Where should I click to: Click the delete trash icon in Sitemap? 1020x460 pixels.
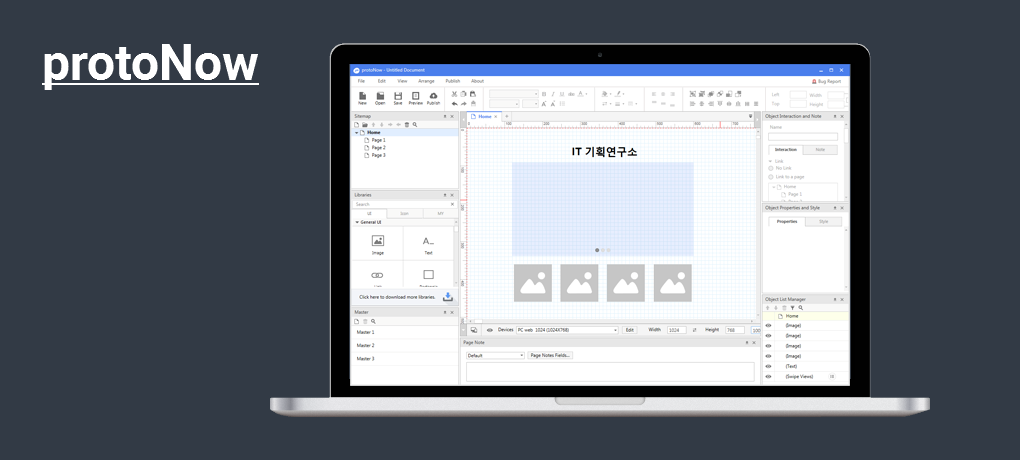tap(407, 124)
